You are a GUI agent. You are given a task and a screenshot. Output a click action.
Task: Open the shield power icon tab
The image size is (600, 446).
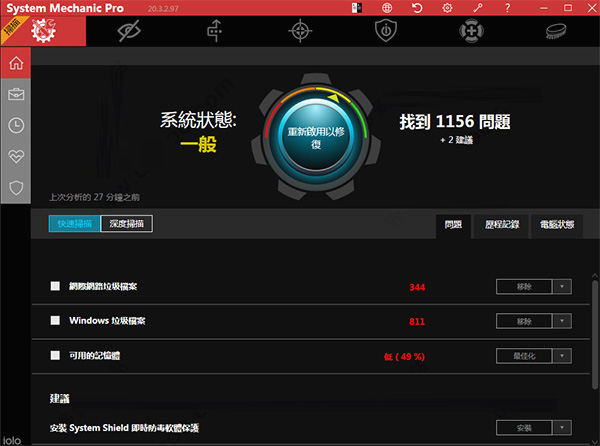point(386,31)
